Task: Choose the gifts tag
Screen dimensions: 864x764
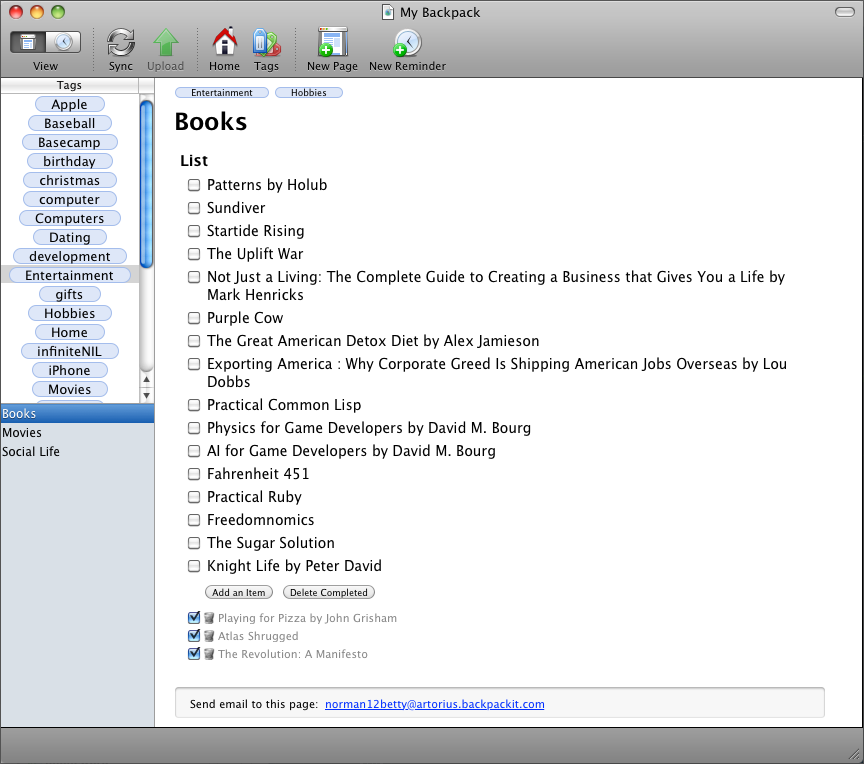Action: 69,295
